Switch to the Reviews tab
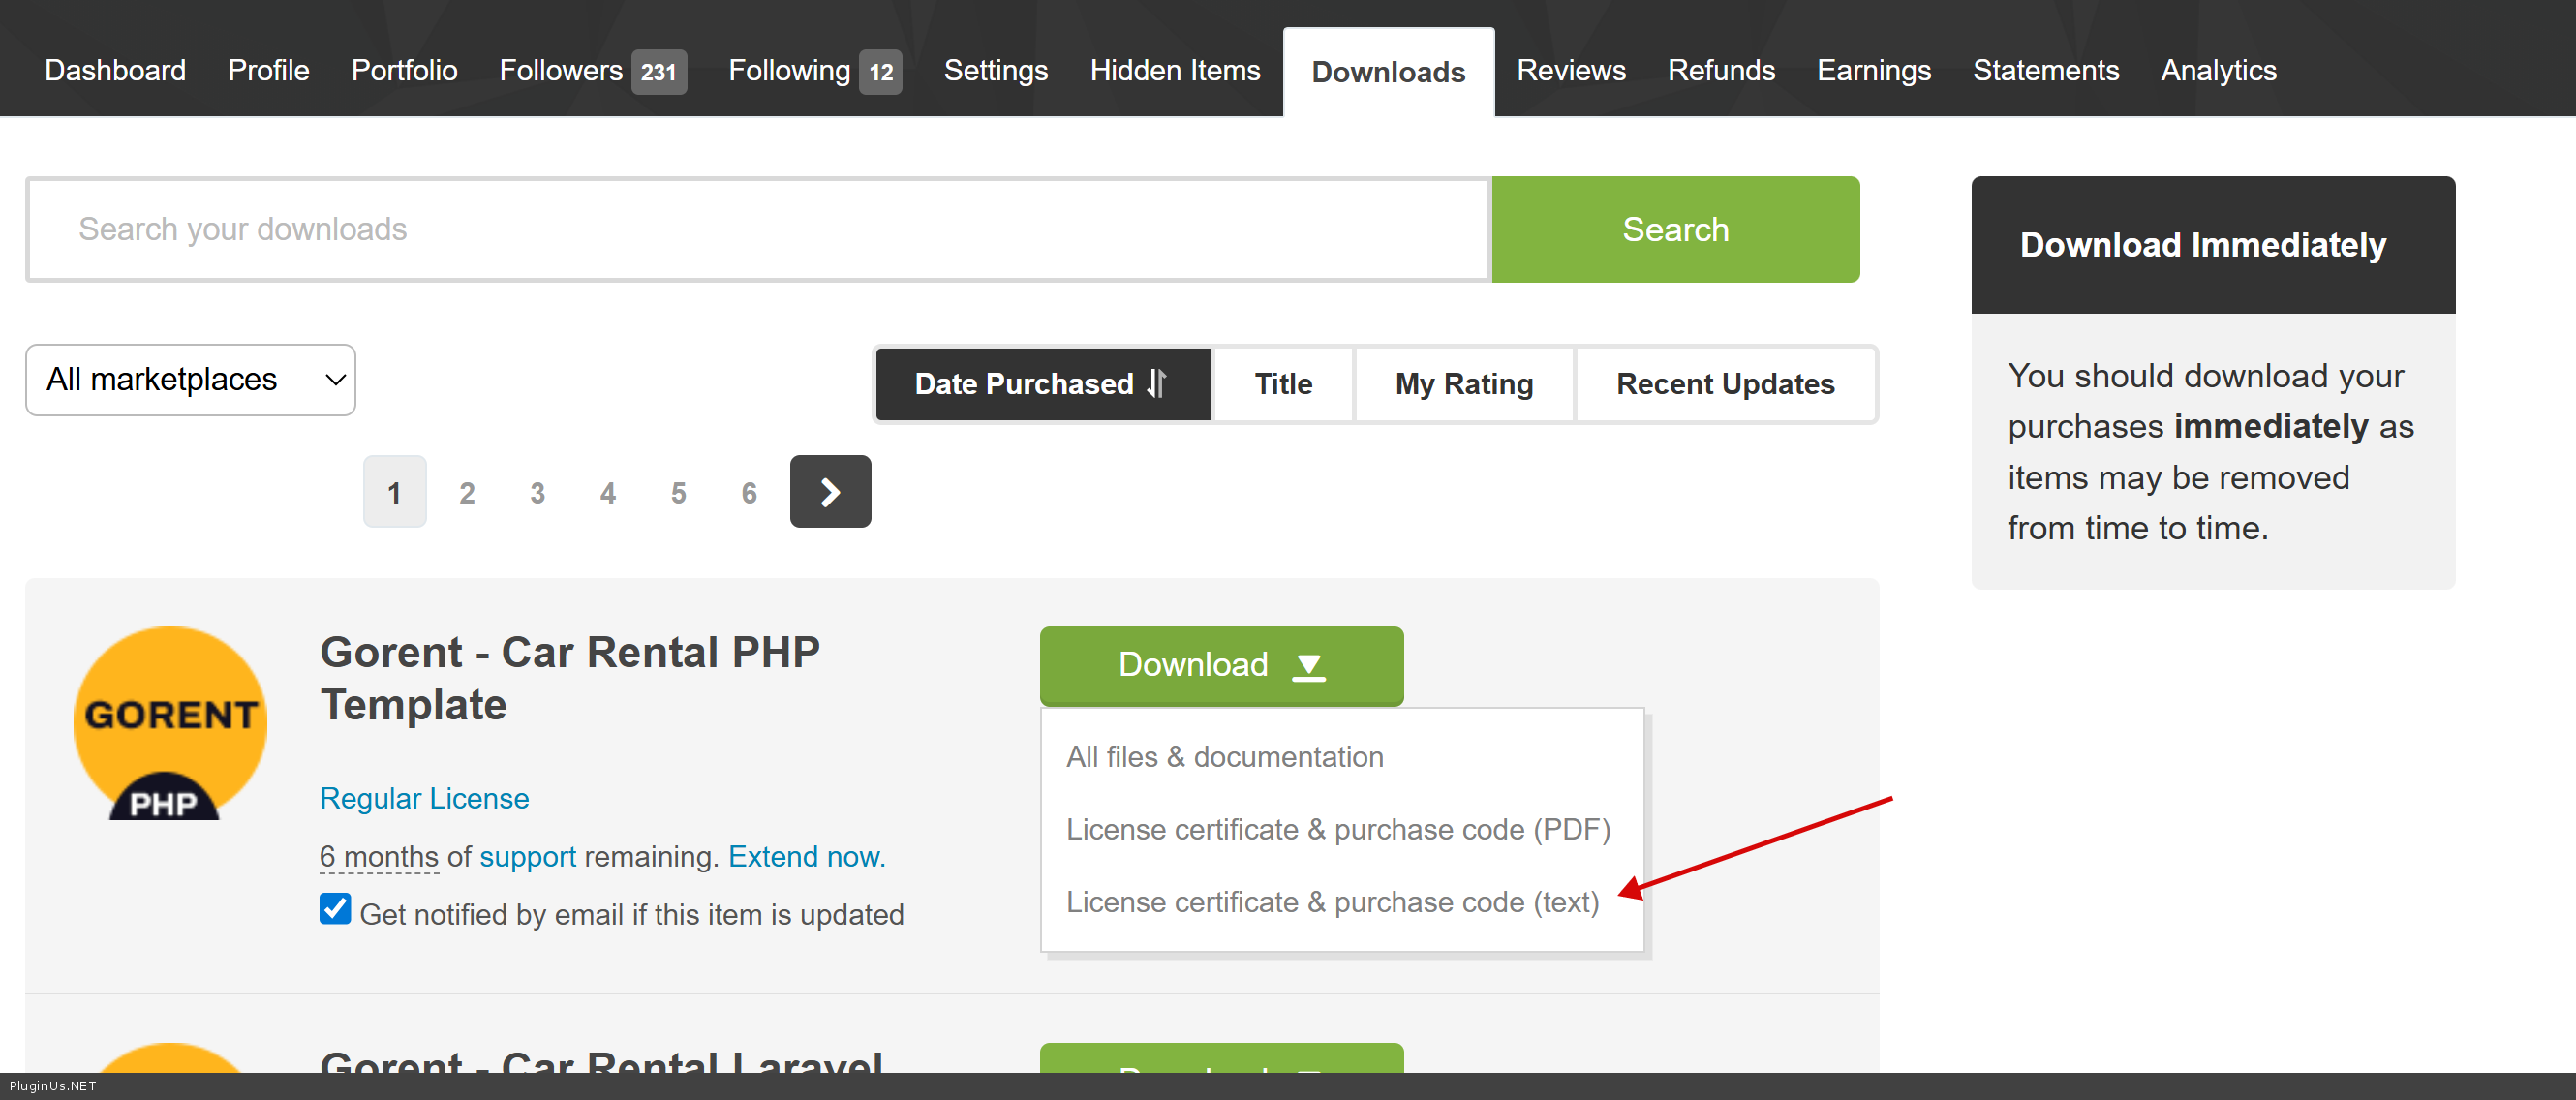This screenshot has width=2576, height=1100. [x=1570, y=71]
